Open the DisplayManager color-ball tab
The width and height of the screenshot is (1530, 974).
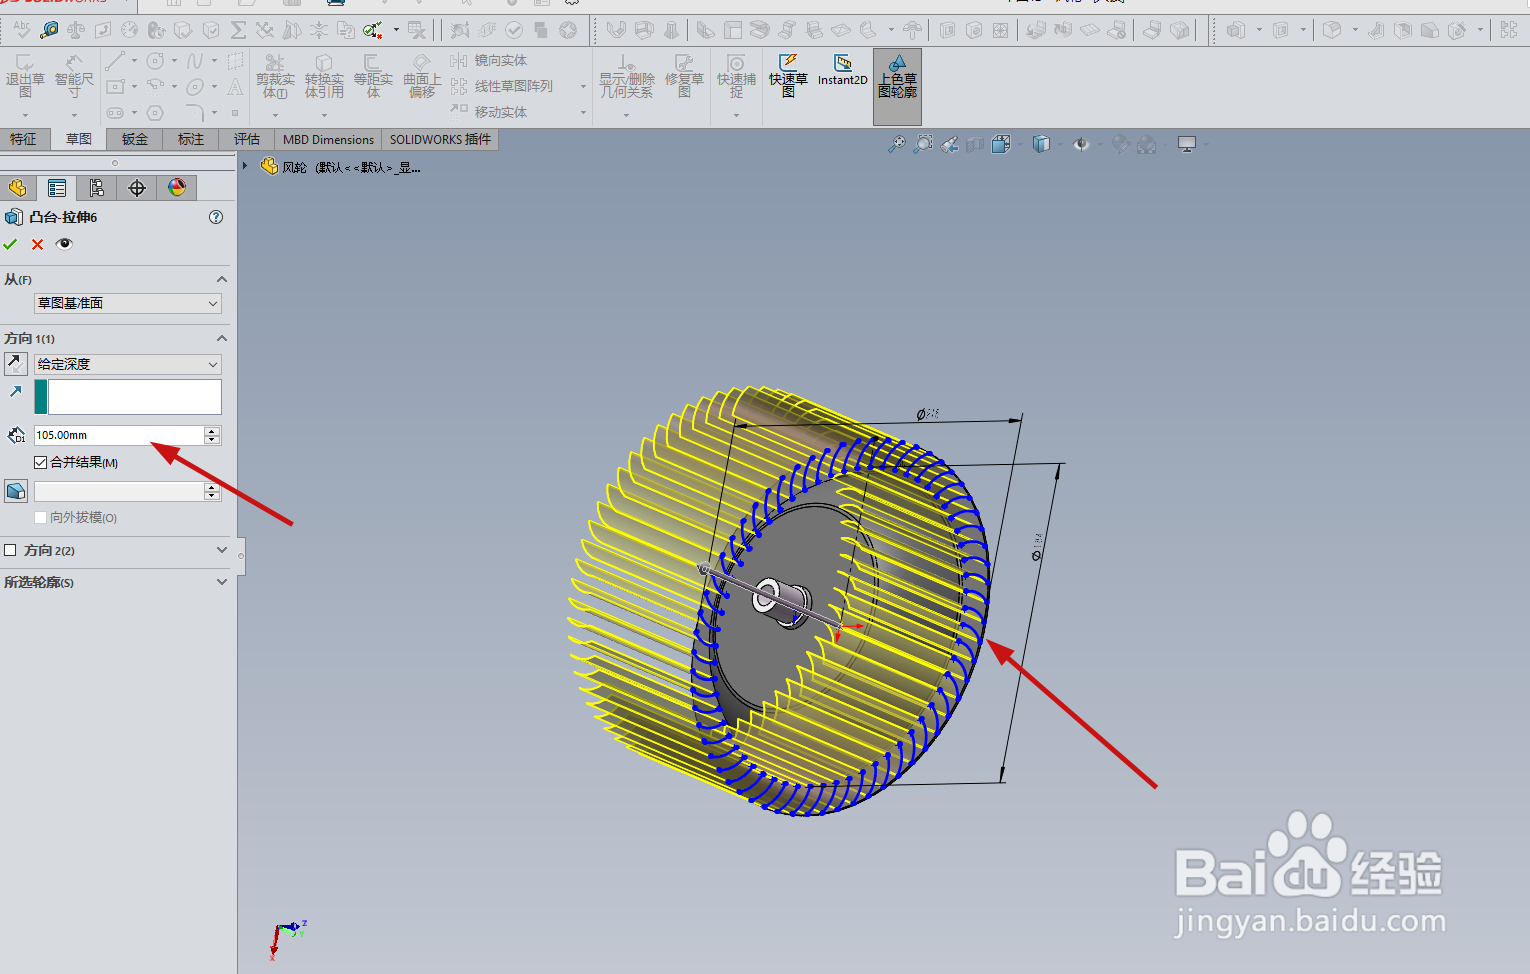click(177, 188)
